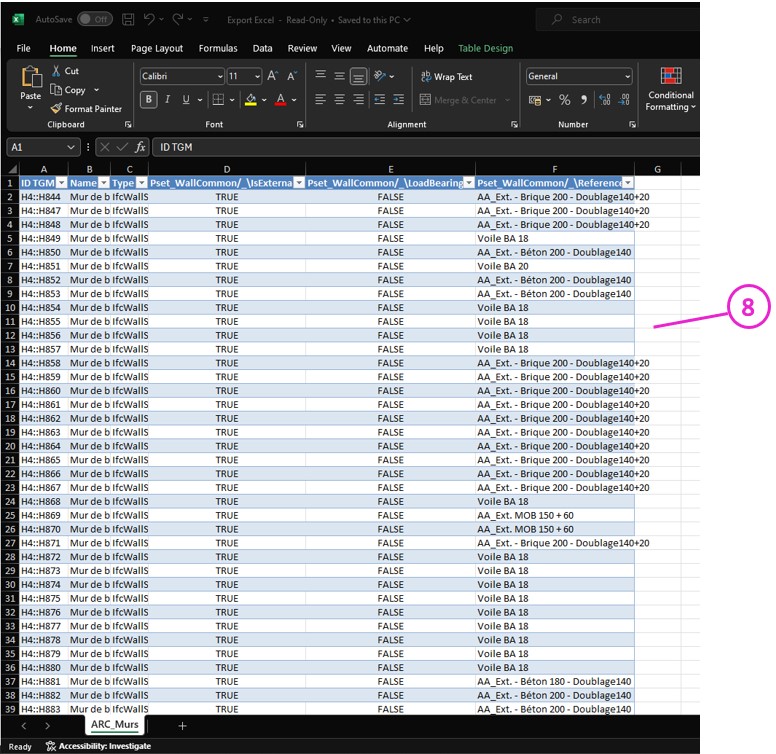Screen dimensions: 776x754
Task: Open the Table Design ribbon tab
Action: click(485, 48)
